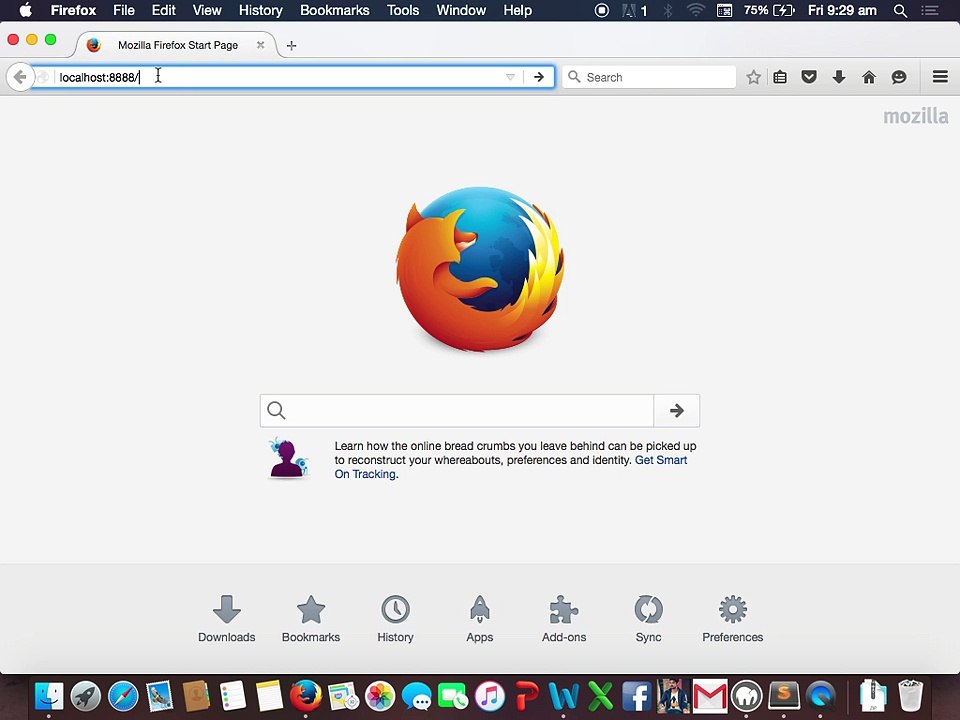Click the Go arrow in address bar
Screen dimensions: 960x720
(x=539, y=77)
